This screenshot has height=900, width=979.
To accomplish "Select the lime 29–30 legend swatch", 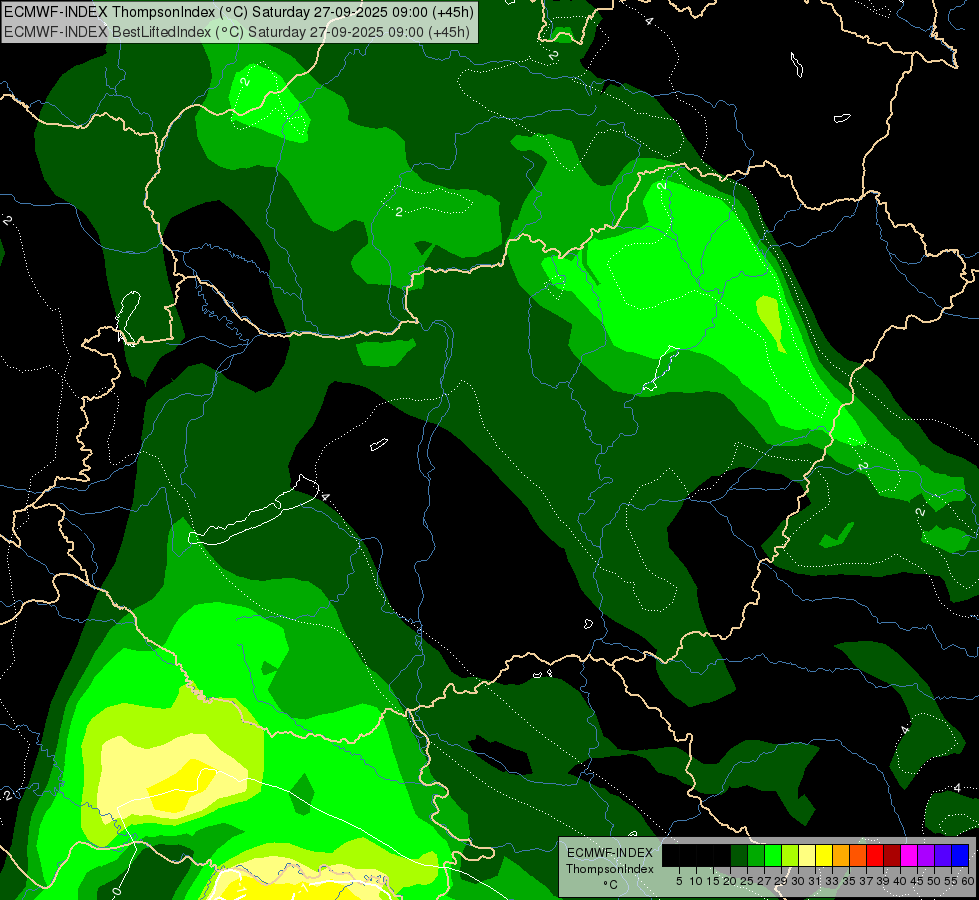I will pos(790,855).
